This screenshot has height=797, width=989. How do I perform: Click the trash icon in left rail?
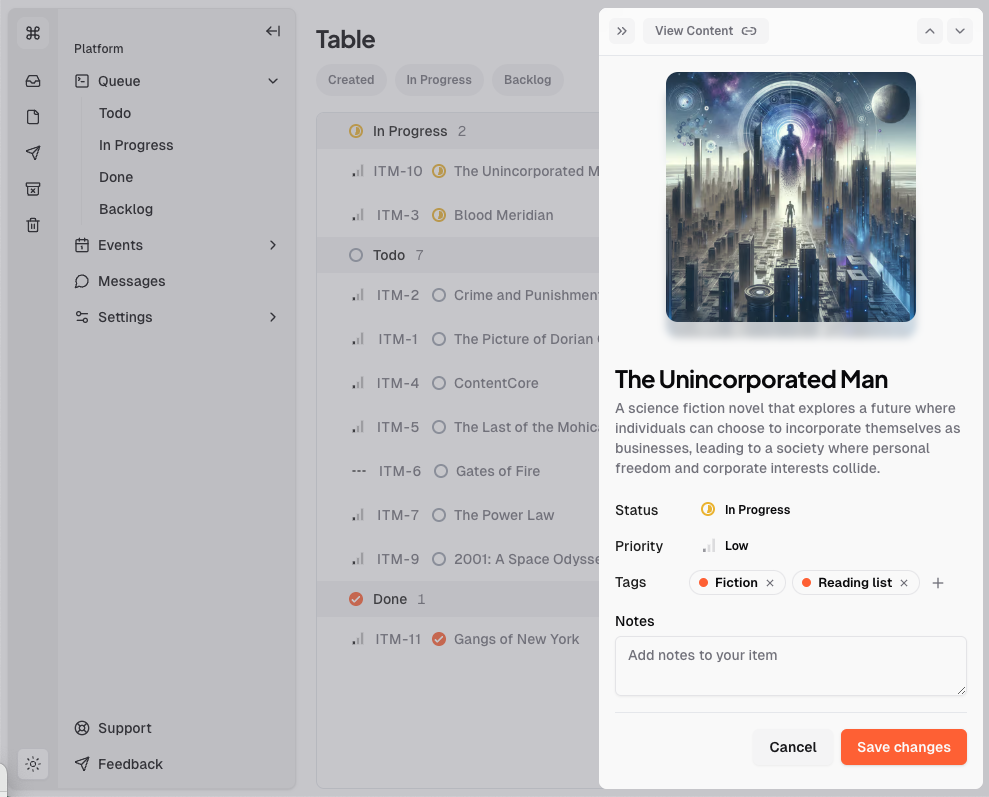point(33,225)
